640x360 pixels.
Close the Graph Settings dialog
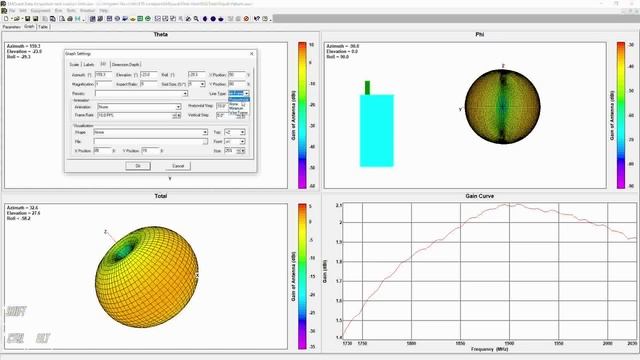251,53
